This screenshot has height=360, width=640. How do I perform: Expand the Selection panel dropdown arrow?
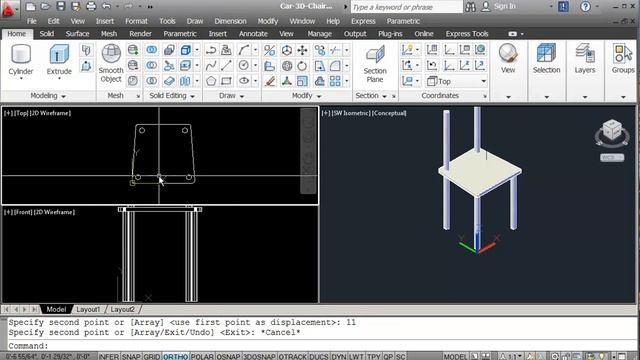(546, 97)
